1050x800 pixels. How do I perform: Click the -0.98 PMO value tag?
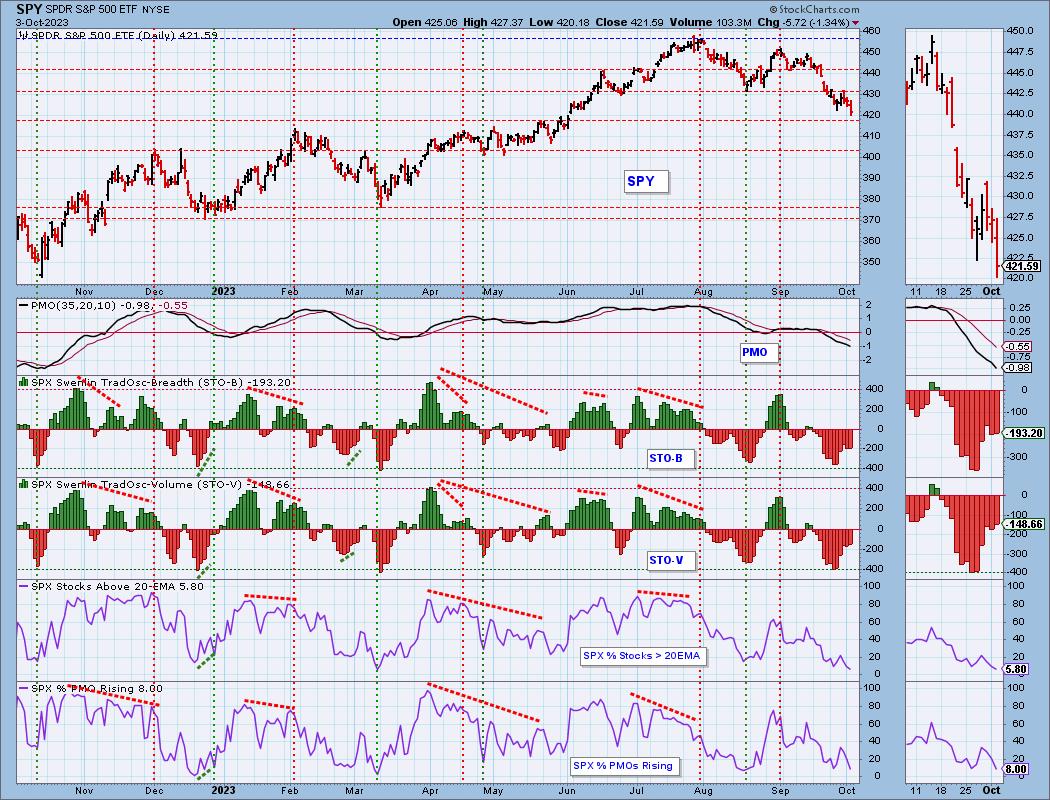[1019, 368]
